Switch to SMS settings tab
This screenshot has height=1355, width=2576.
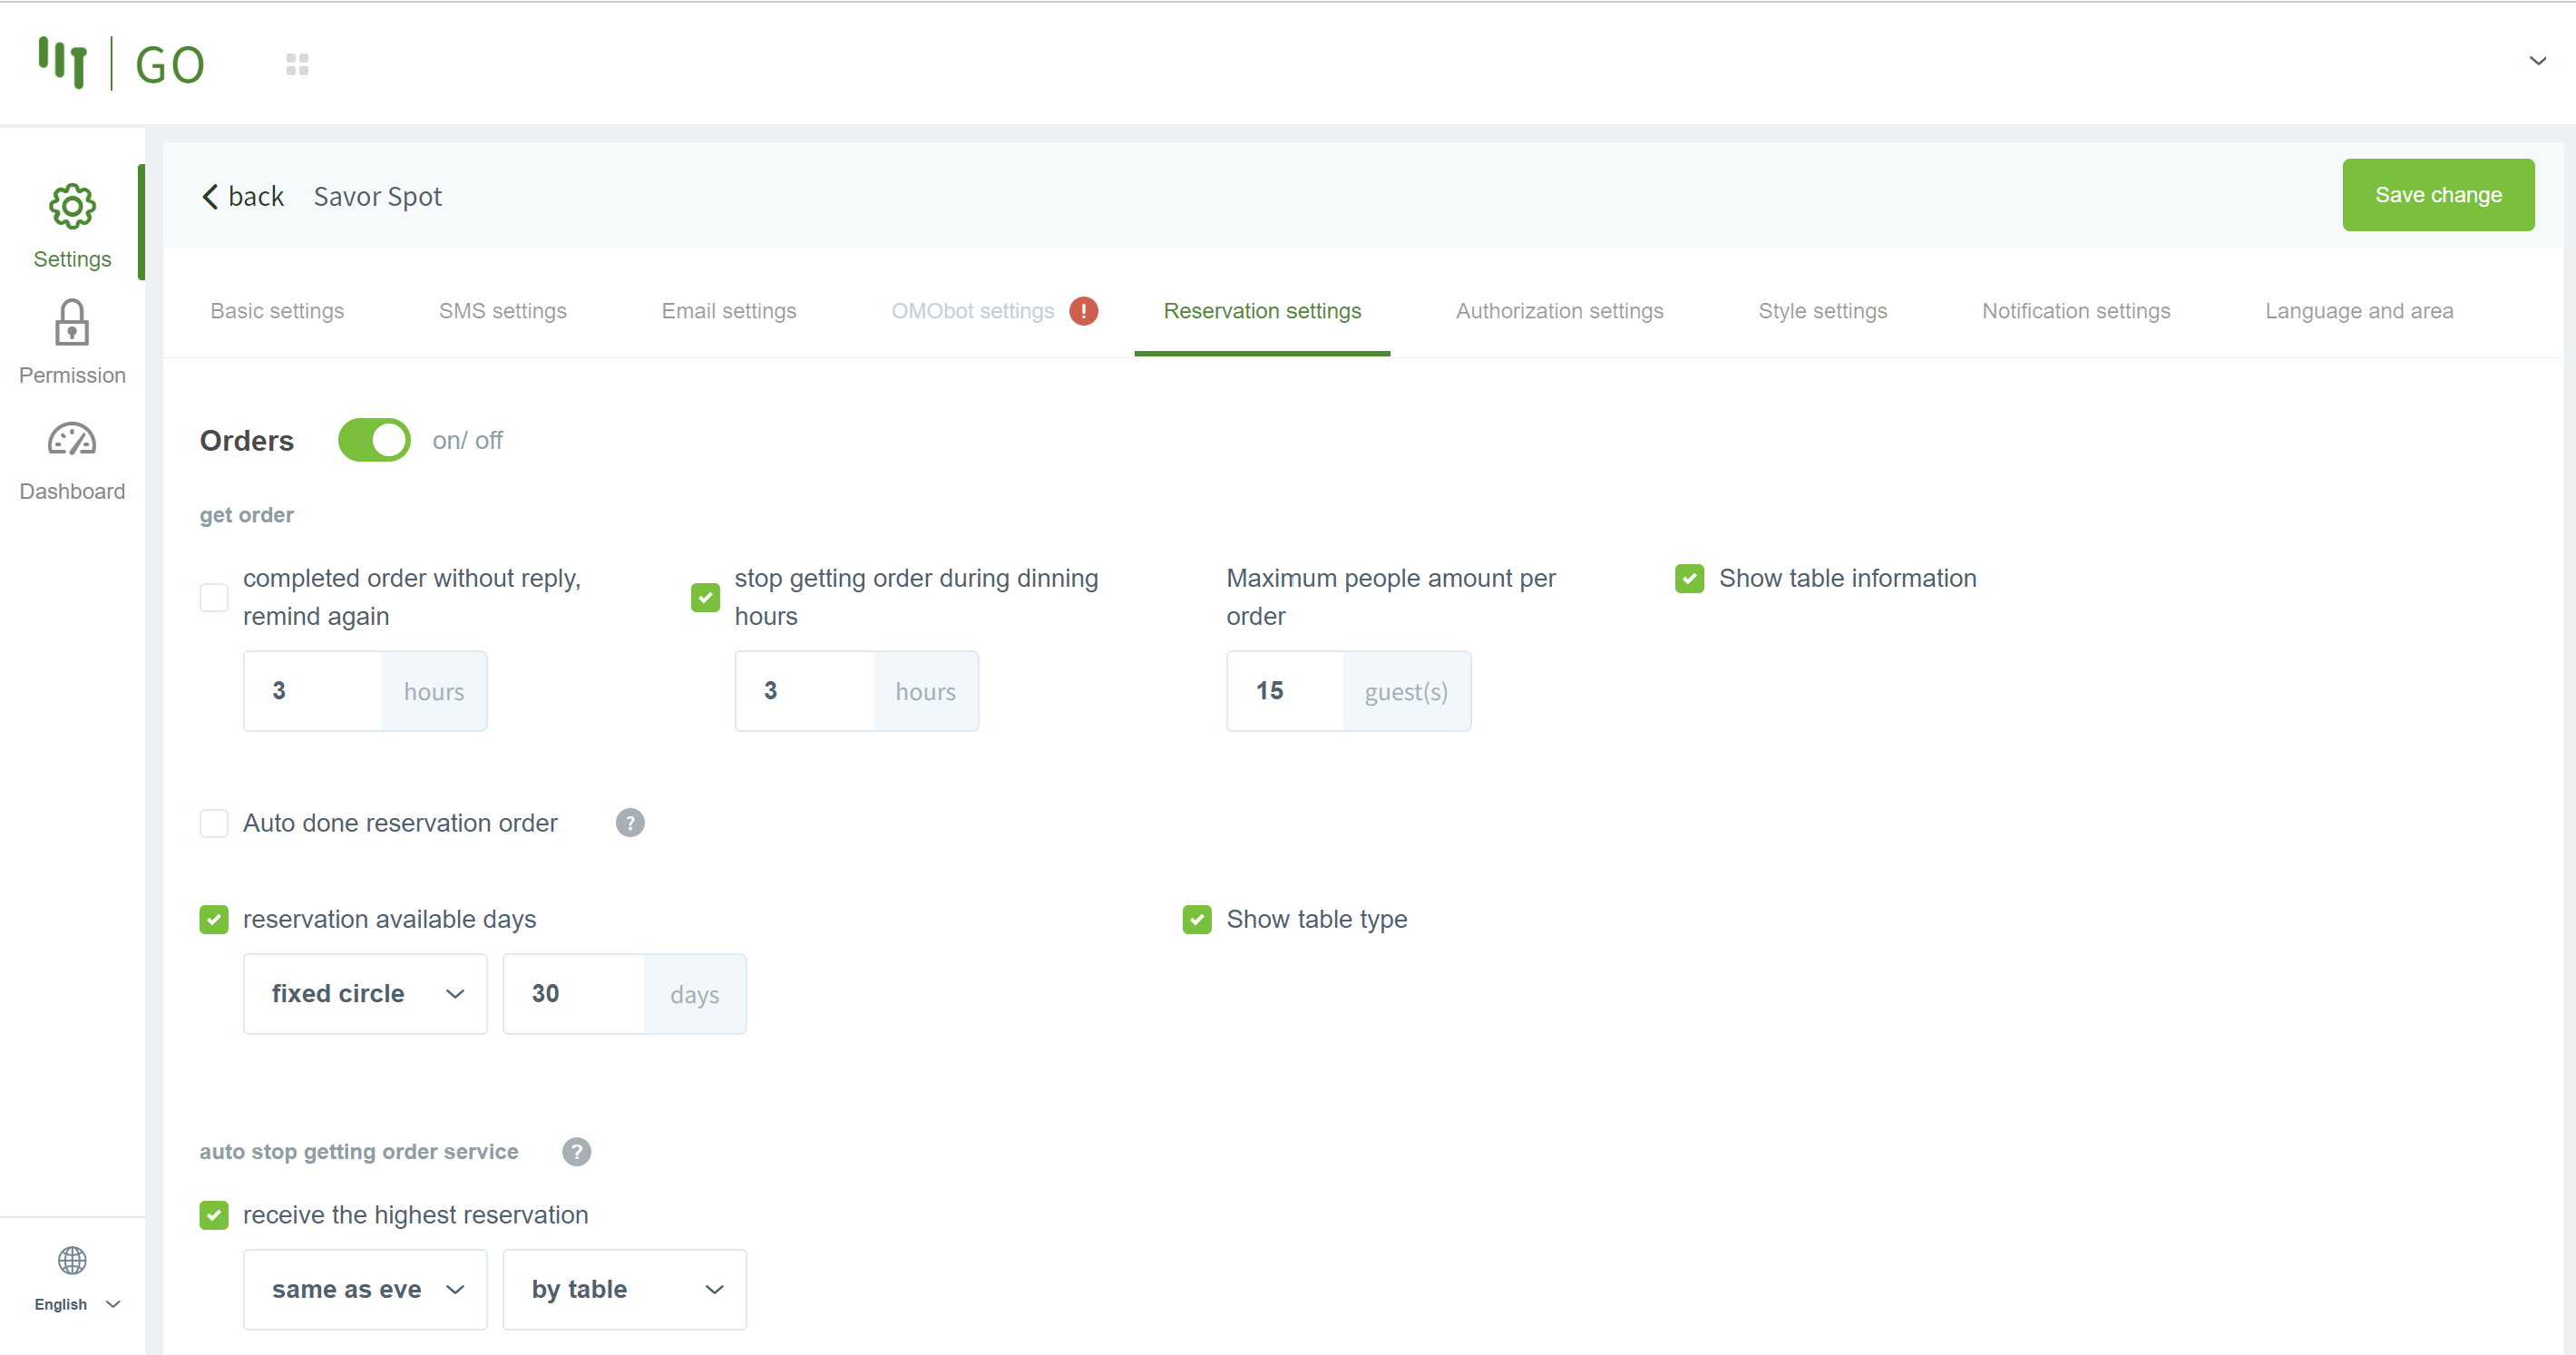(x=502, y=311)
